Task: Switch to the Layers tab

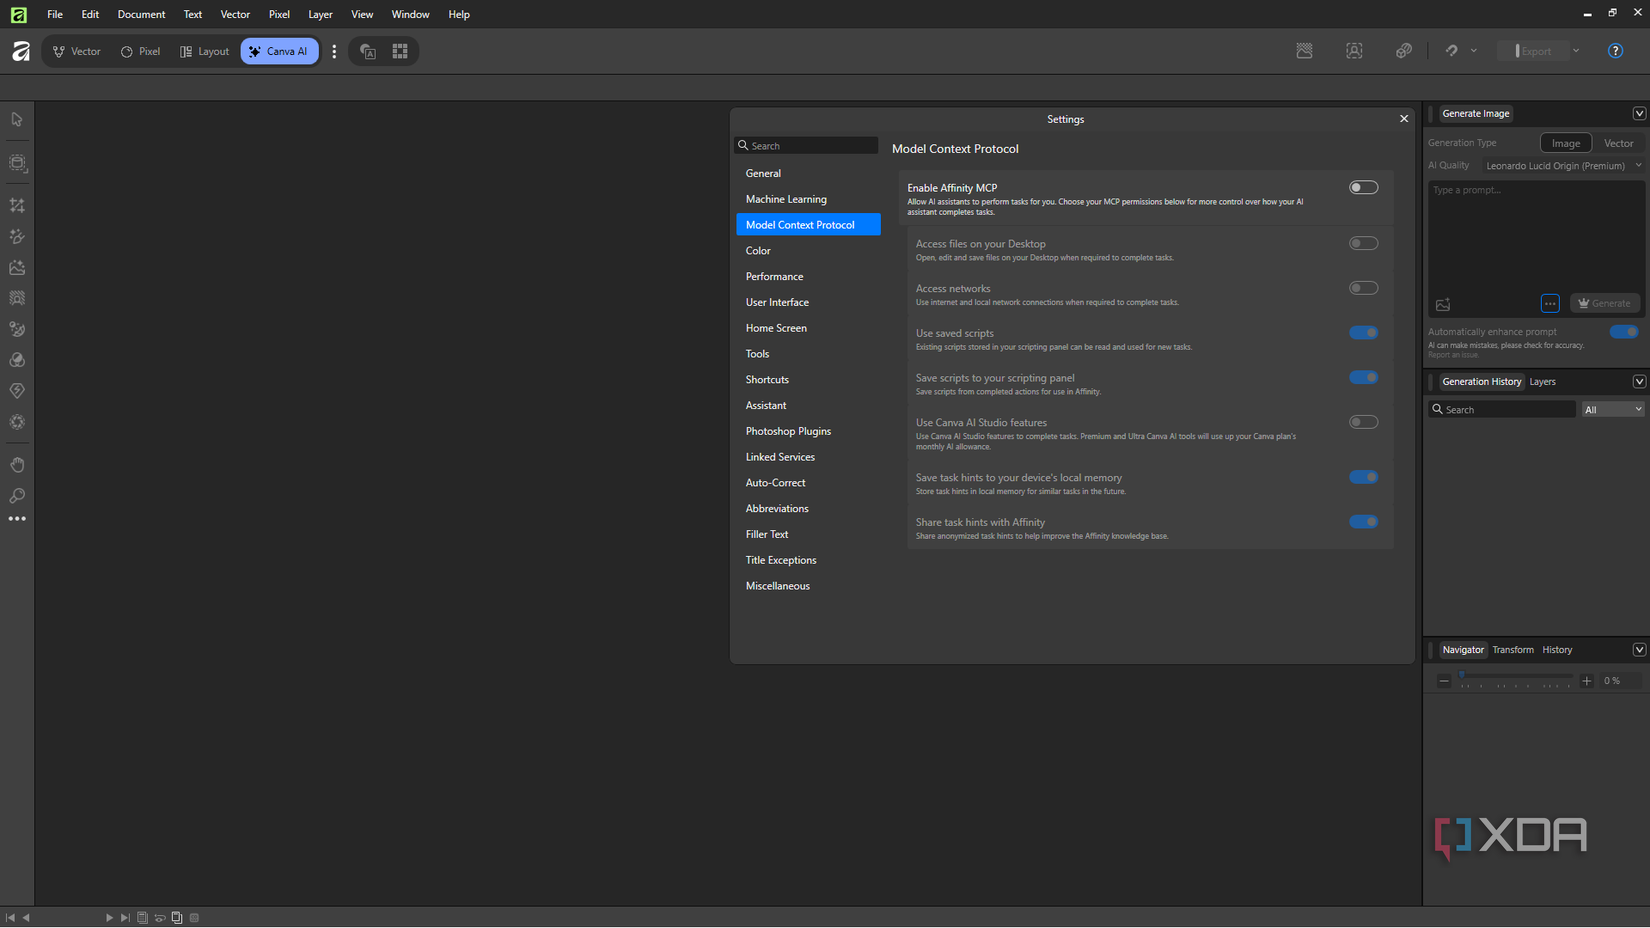Action: (1542, 382)
